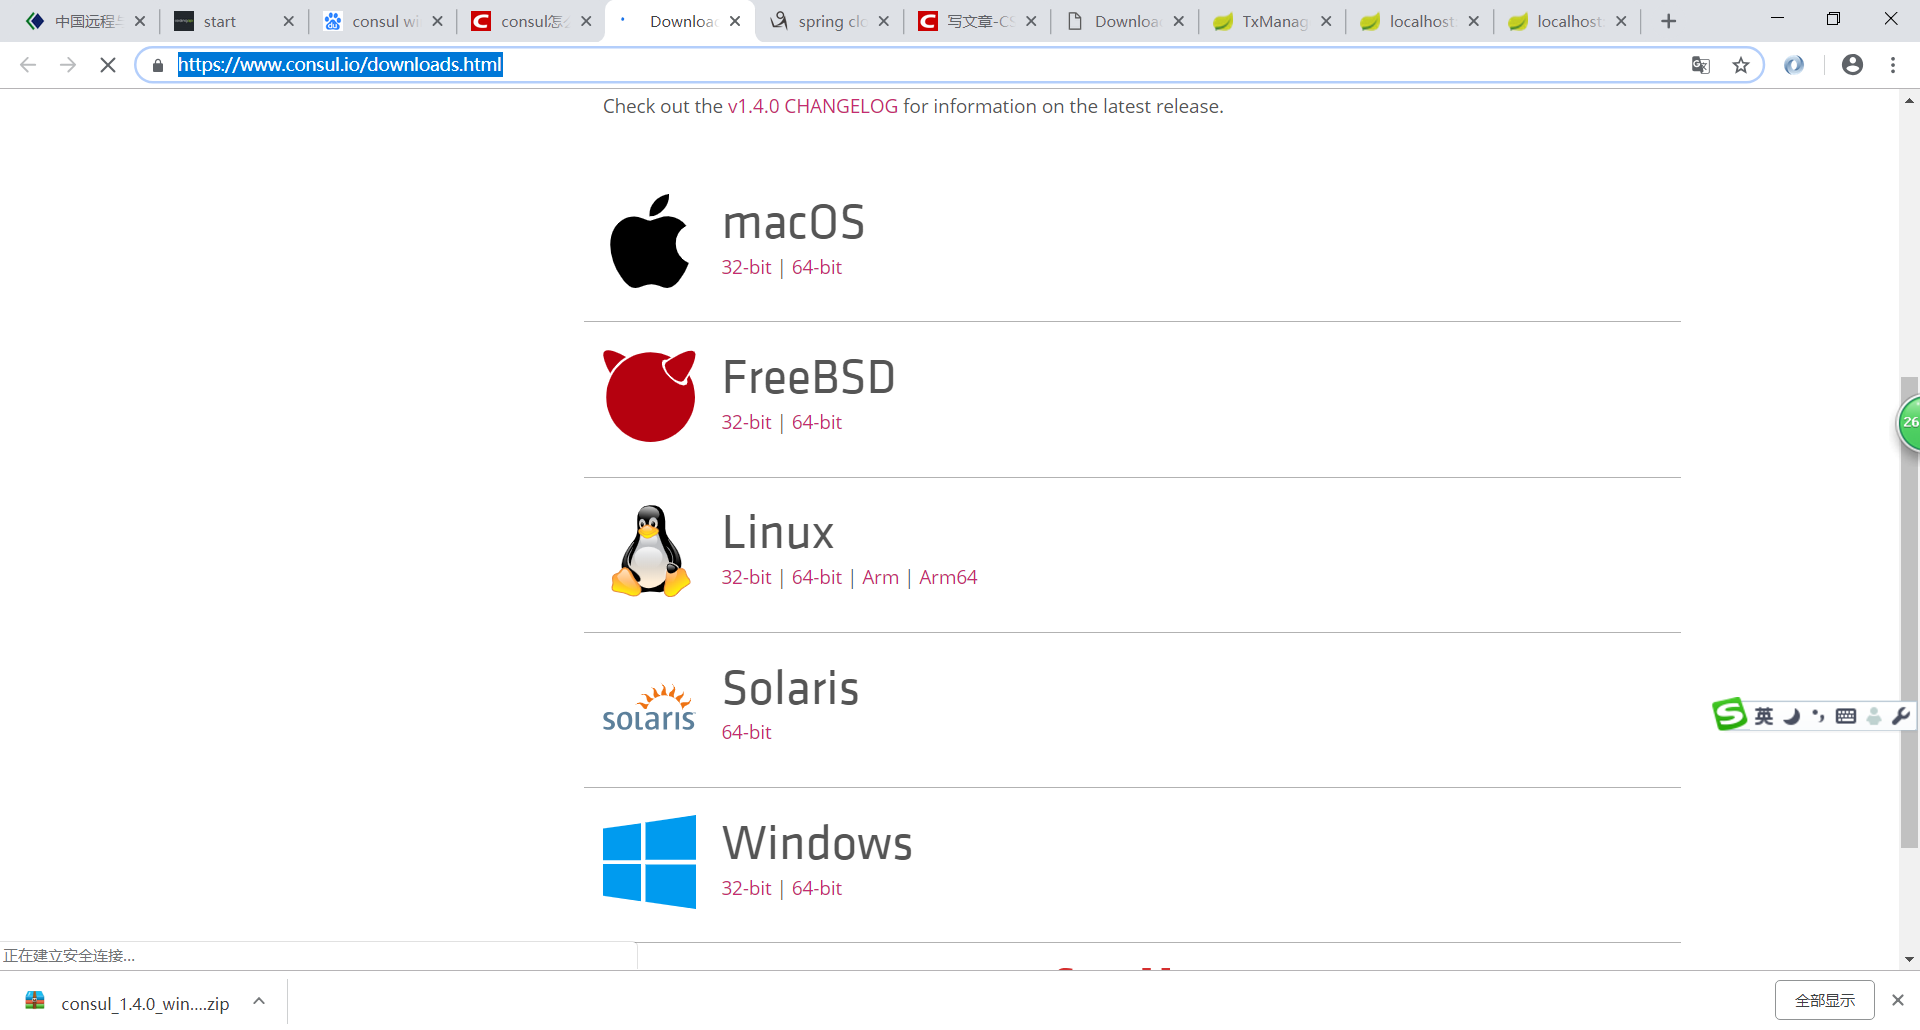Click 全部显示 show all downloads button
Image resolution: width=1920 pixels, height=1030 pixels.
point(1824,1000)
